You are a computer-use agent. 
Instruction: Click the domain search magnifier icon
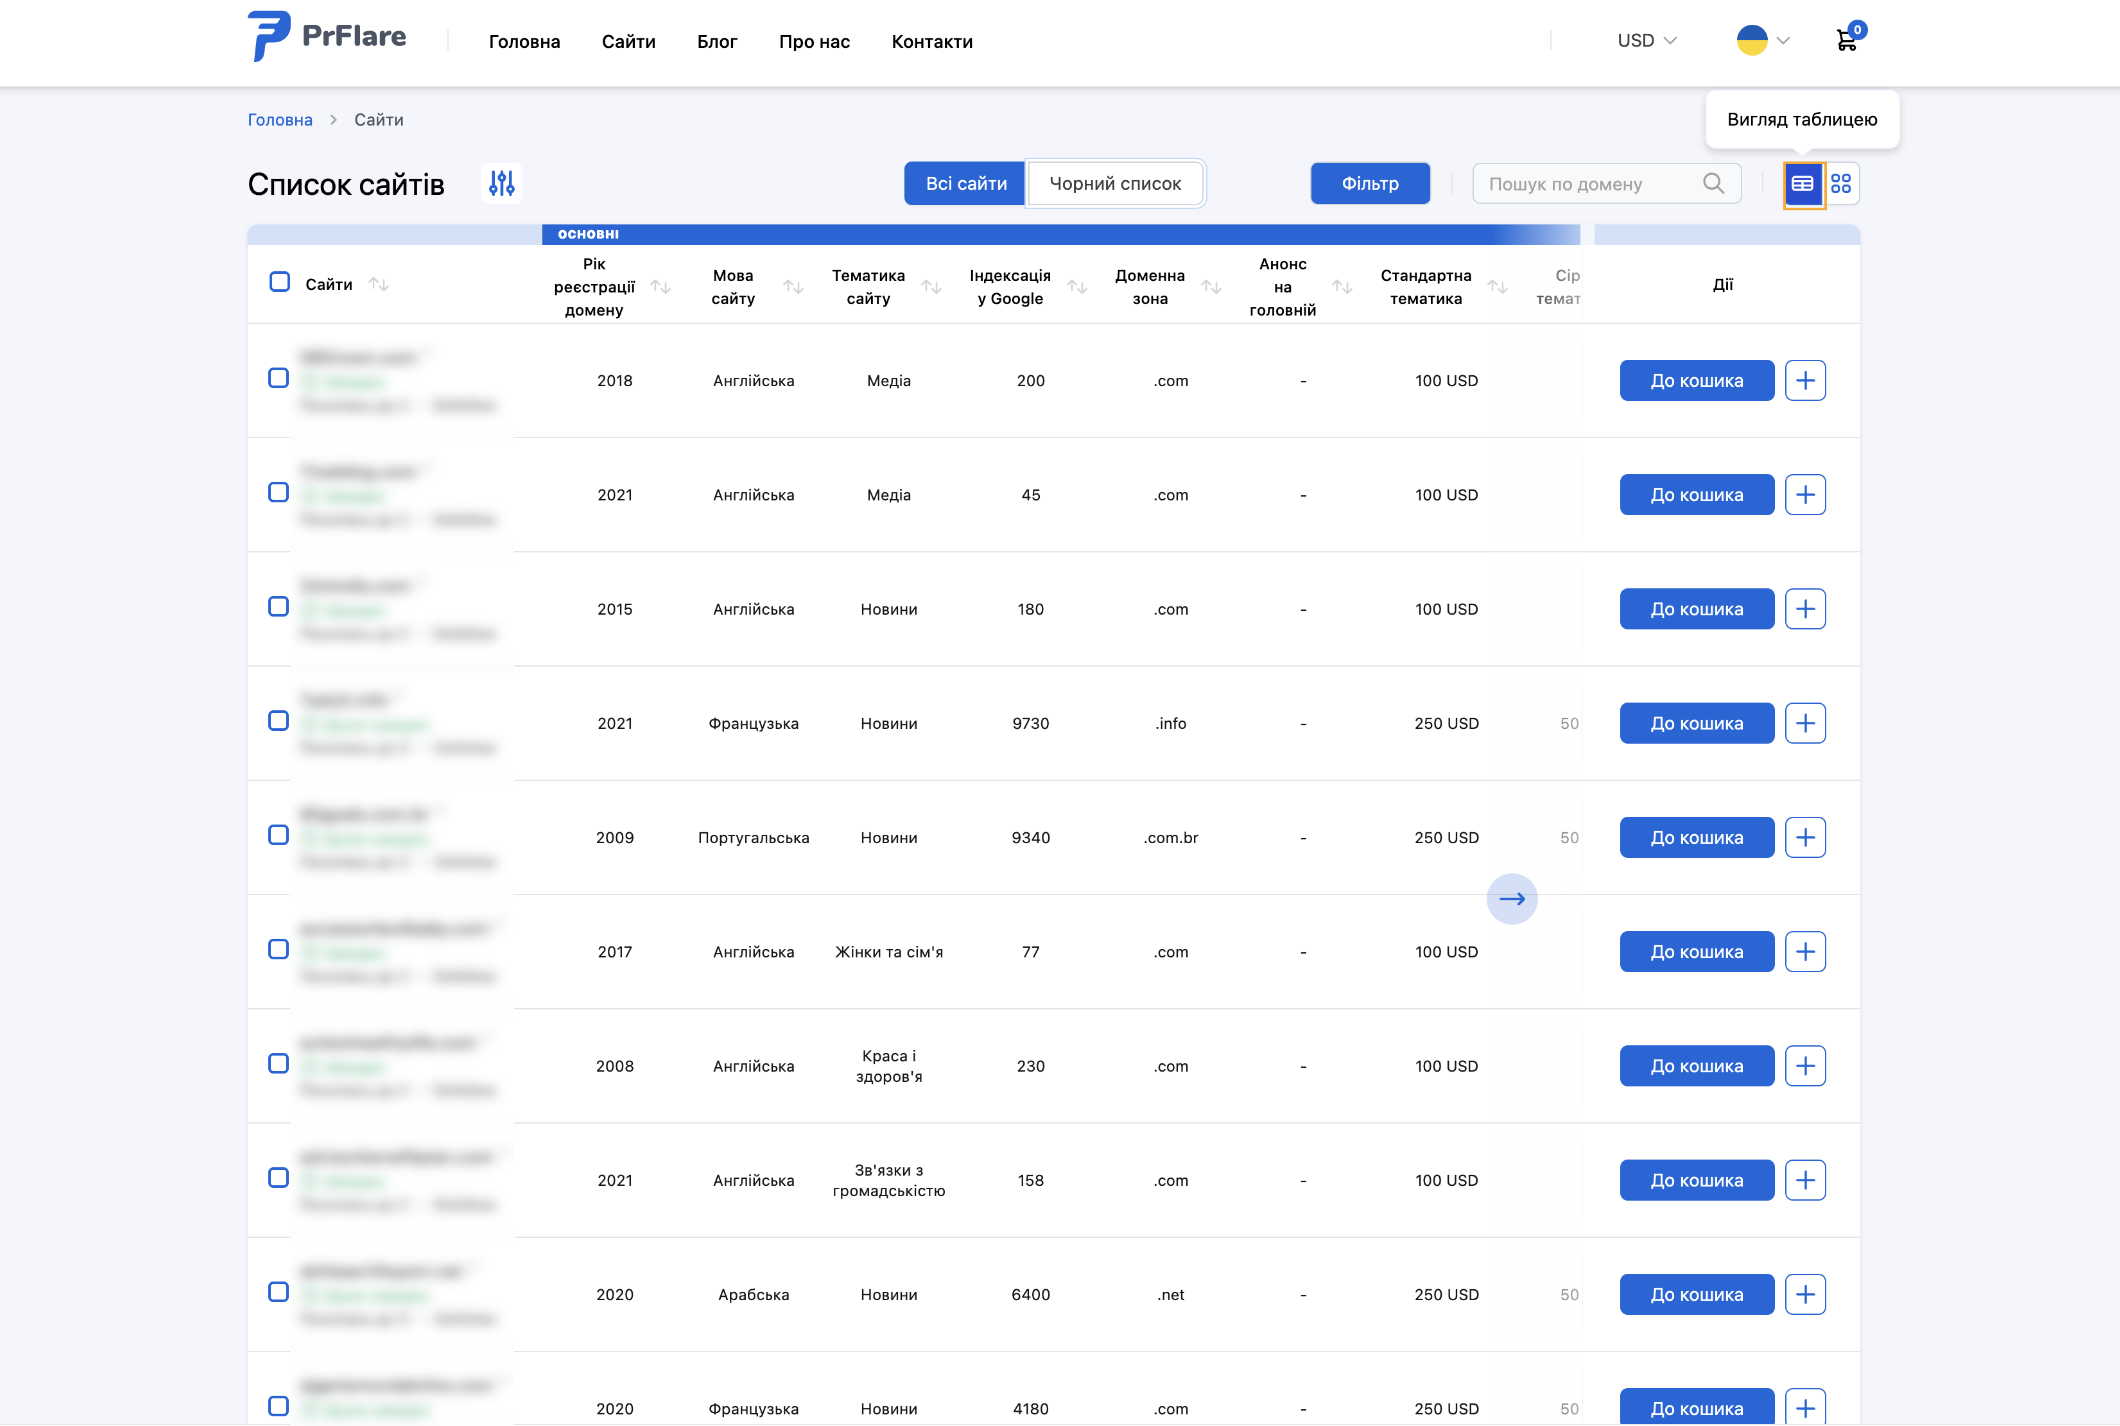1713,184
